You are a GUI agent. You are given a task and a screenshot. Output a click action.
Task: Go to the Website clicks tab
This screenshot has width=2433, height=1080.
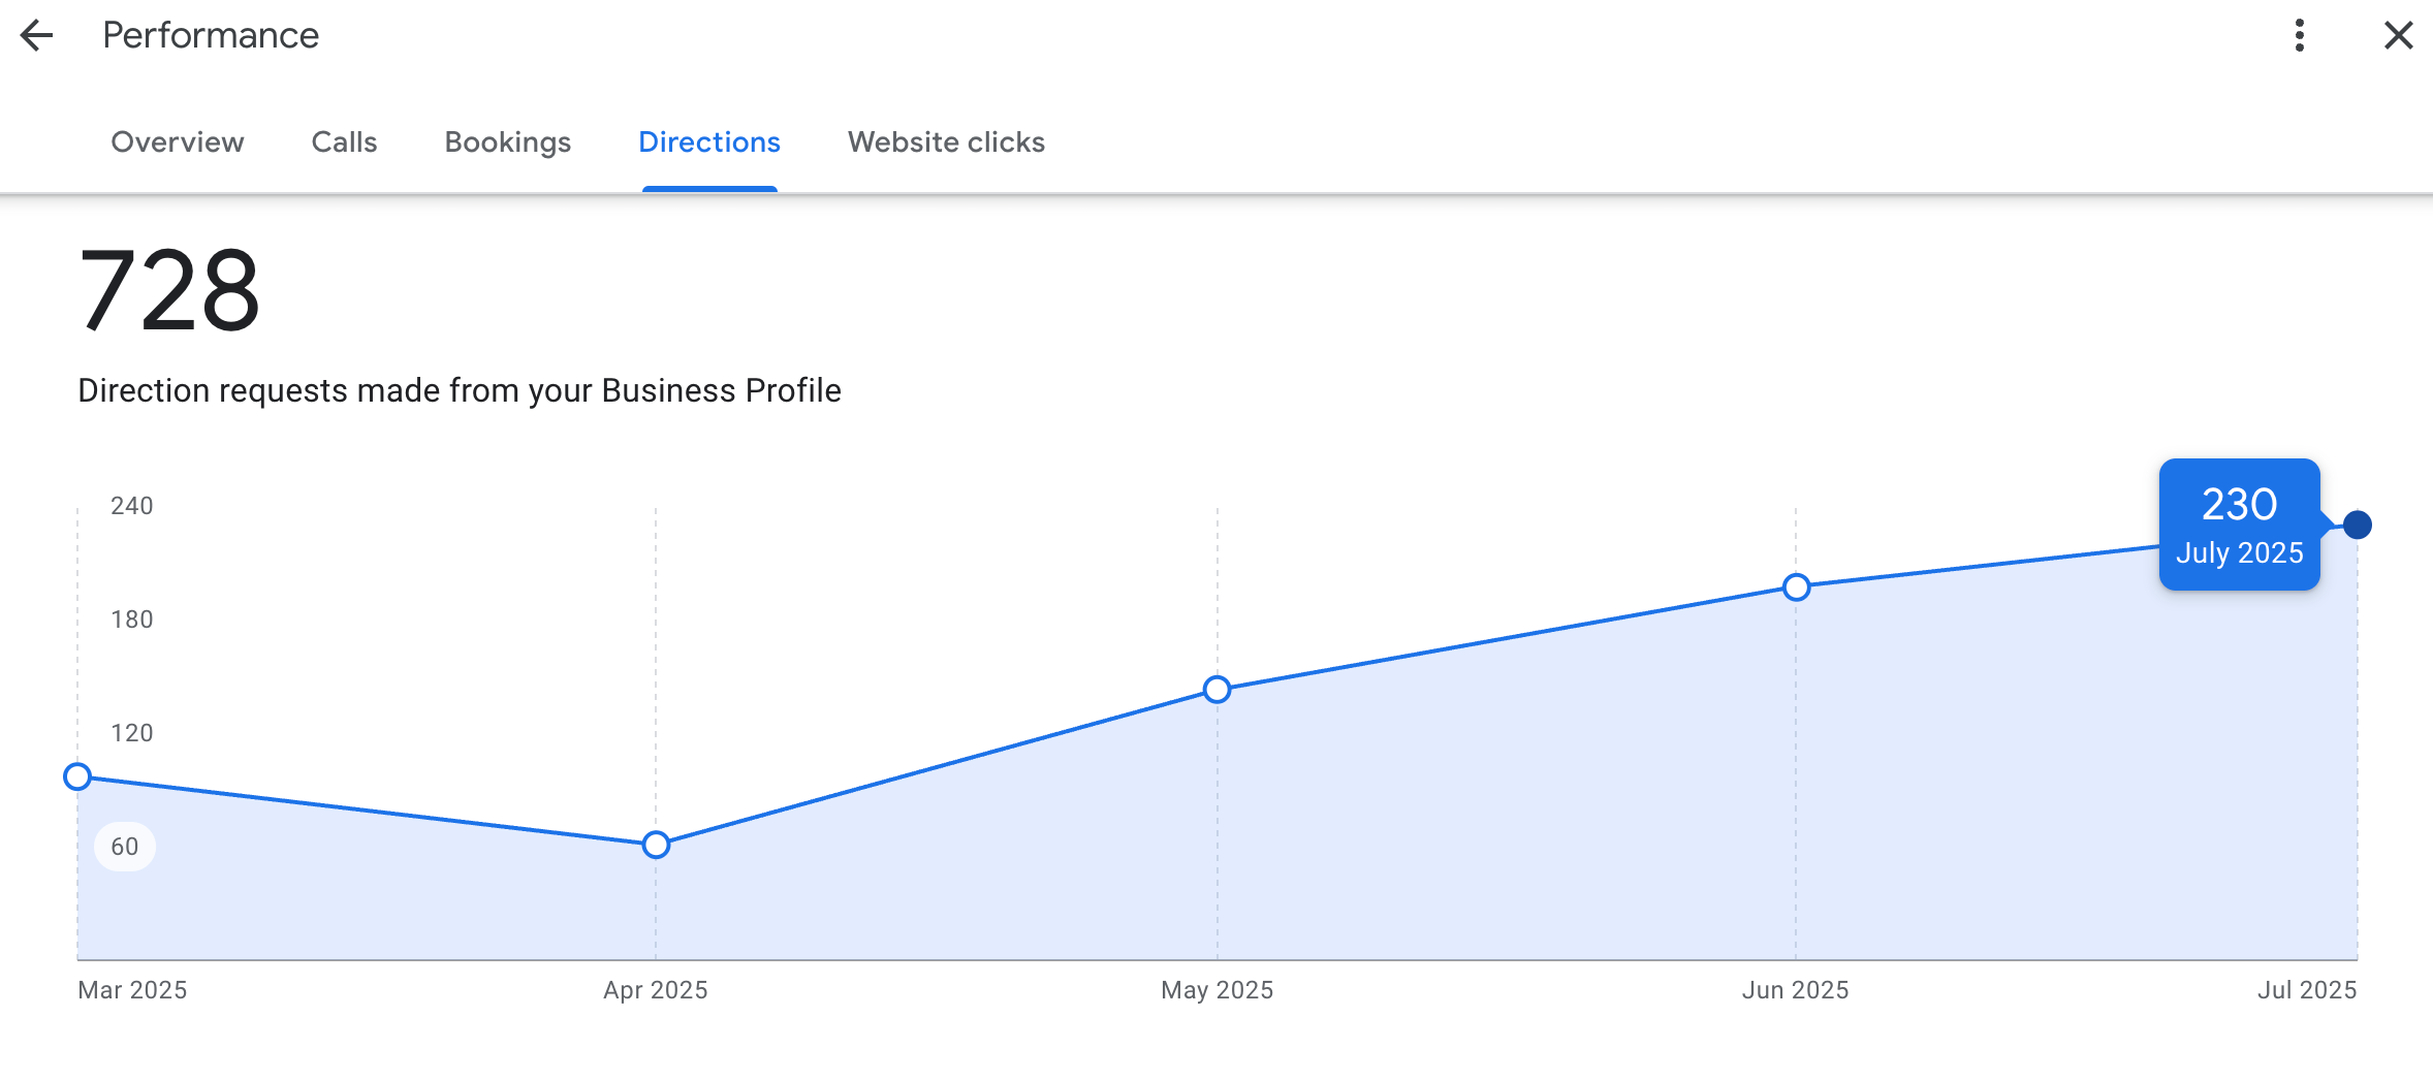945,143
